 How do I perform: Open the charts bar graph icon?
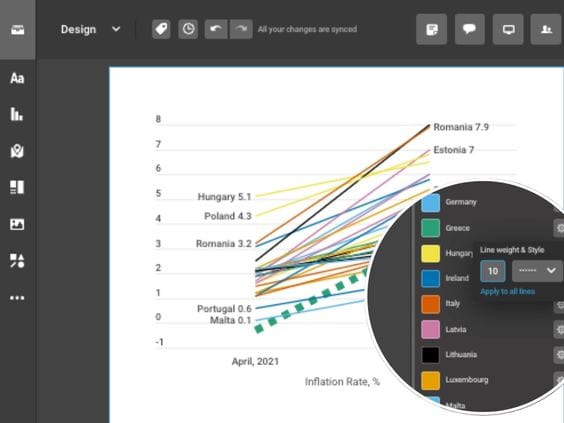coord(17,114)
